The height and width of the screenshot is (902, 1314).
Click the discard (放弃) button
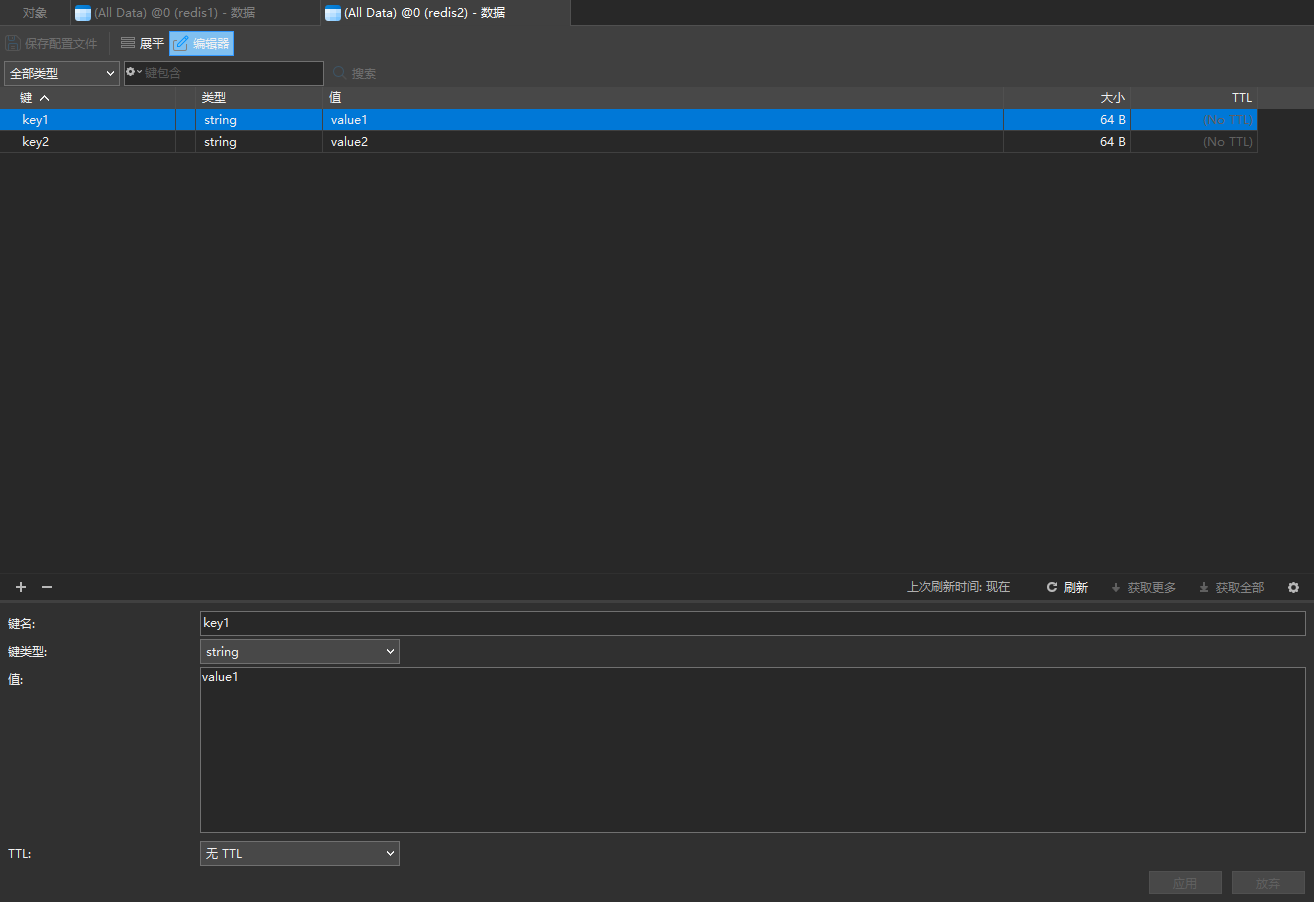[1267, 883]
